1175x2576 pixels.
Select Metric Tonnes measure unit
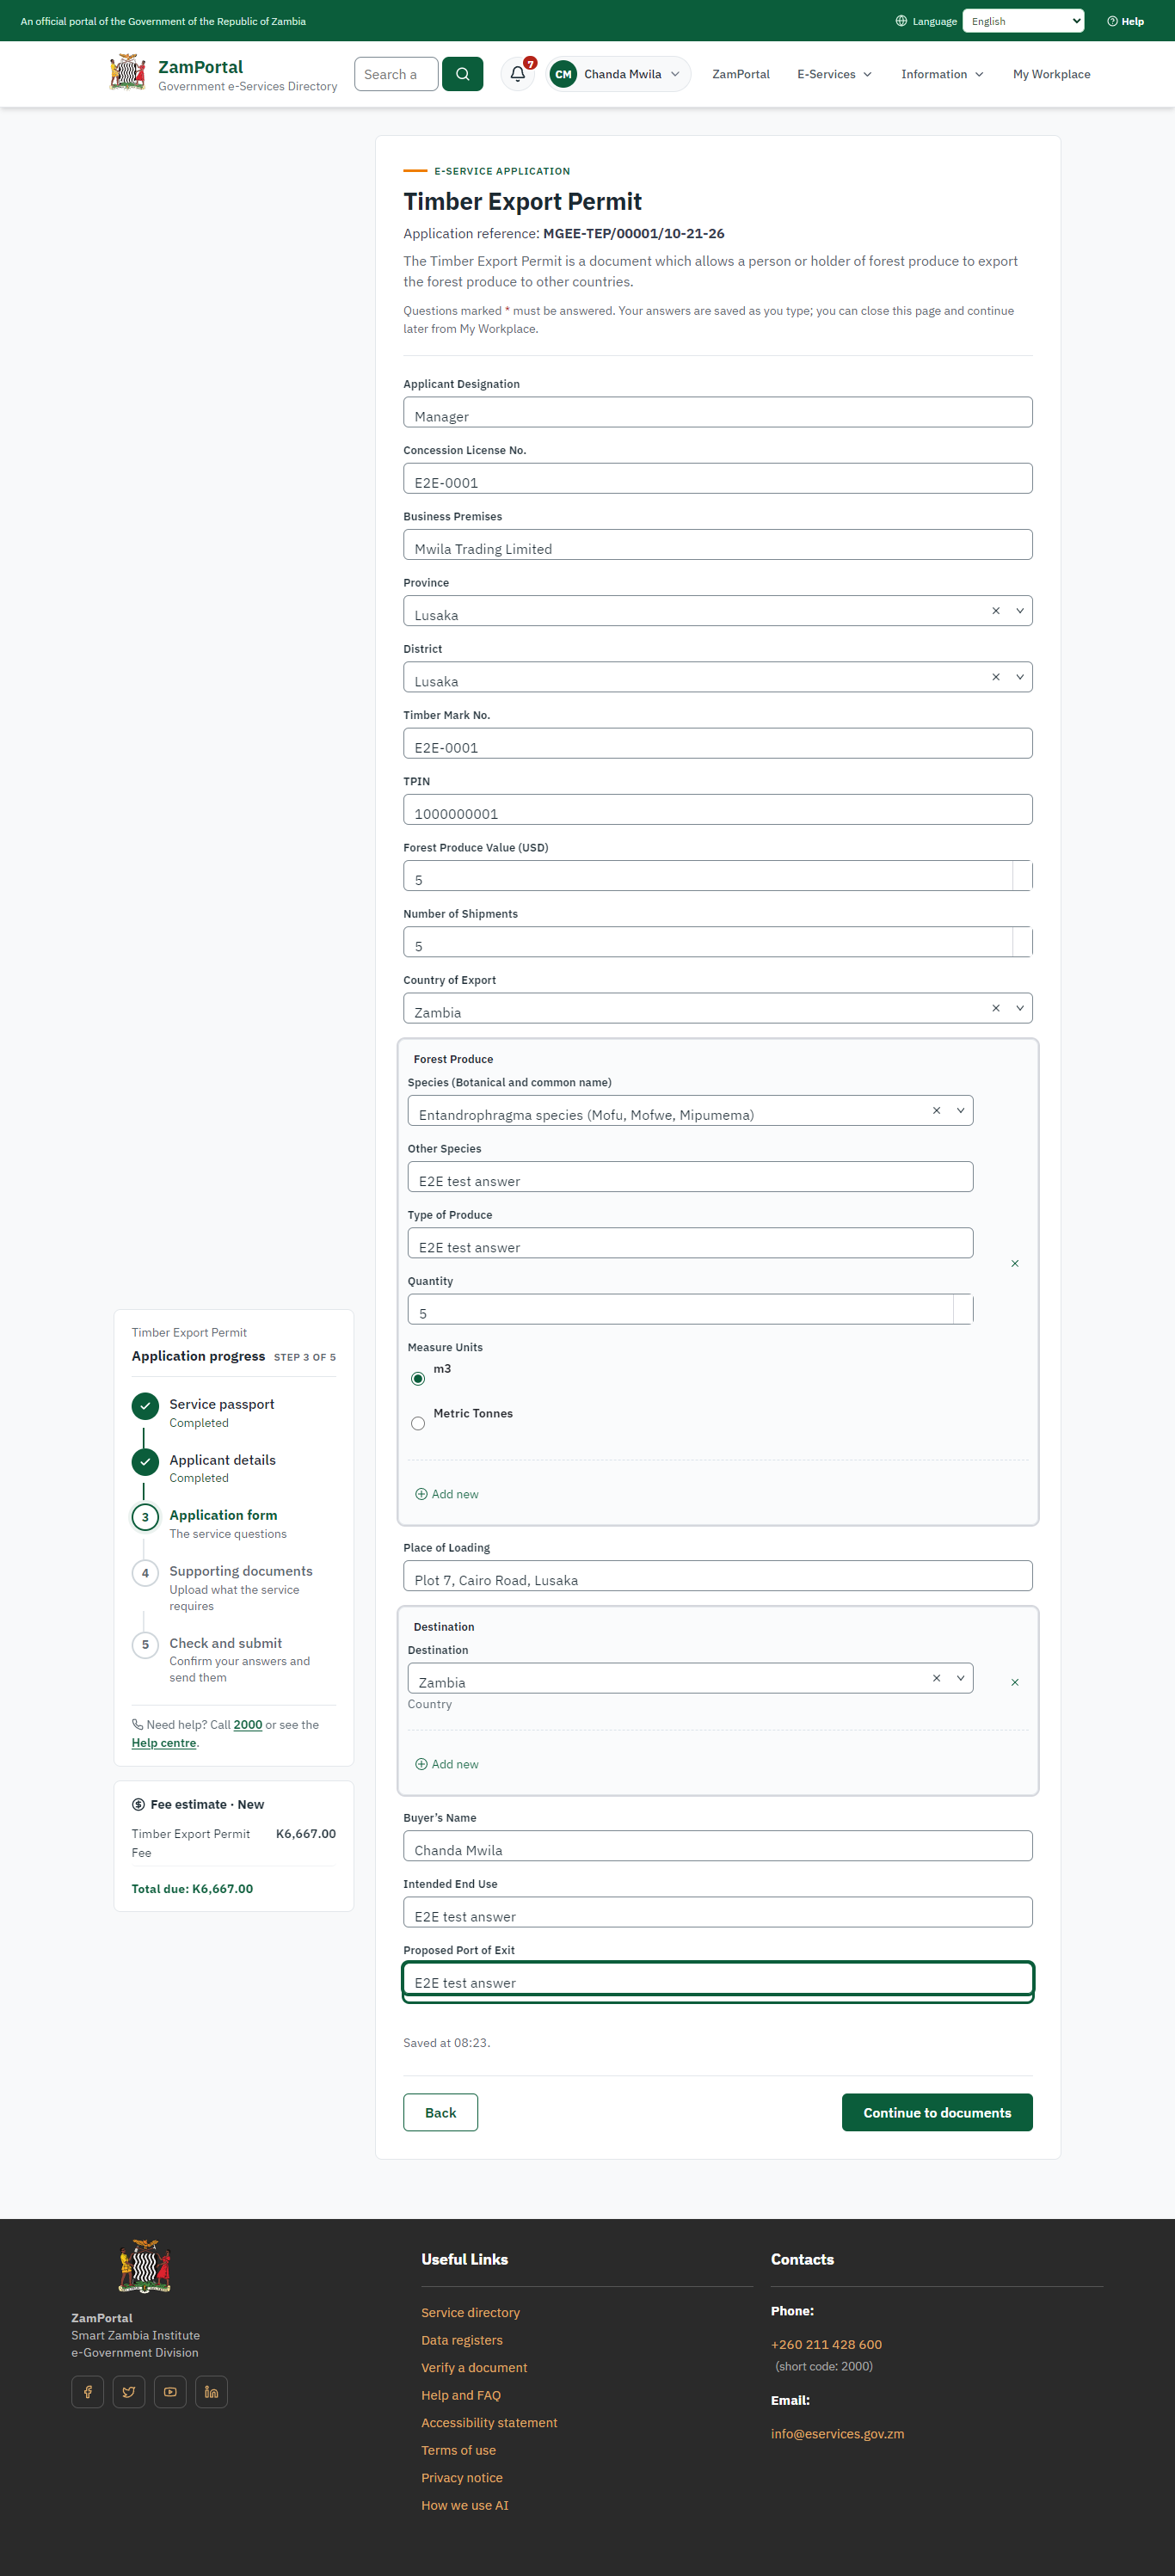418,1424
